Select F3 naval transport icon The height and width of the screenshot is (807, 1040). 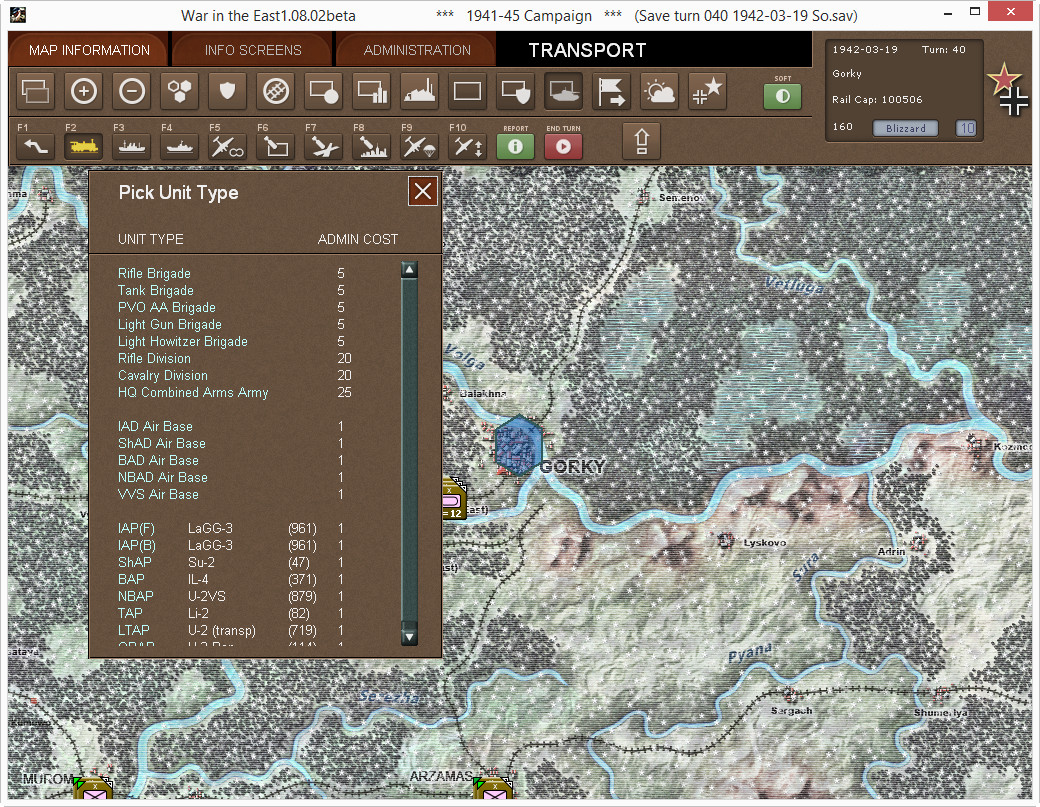[132, 146]
